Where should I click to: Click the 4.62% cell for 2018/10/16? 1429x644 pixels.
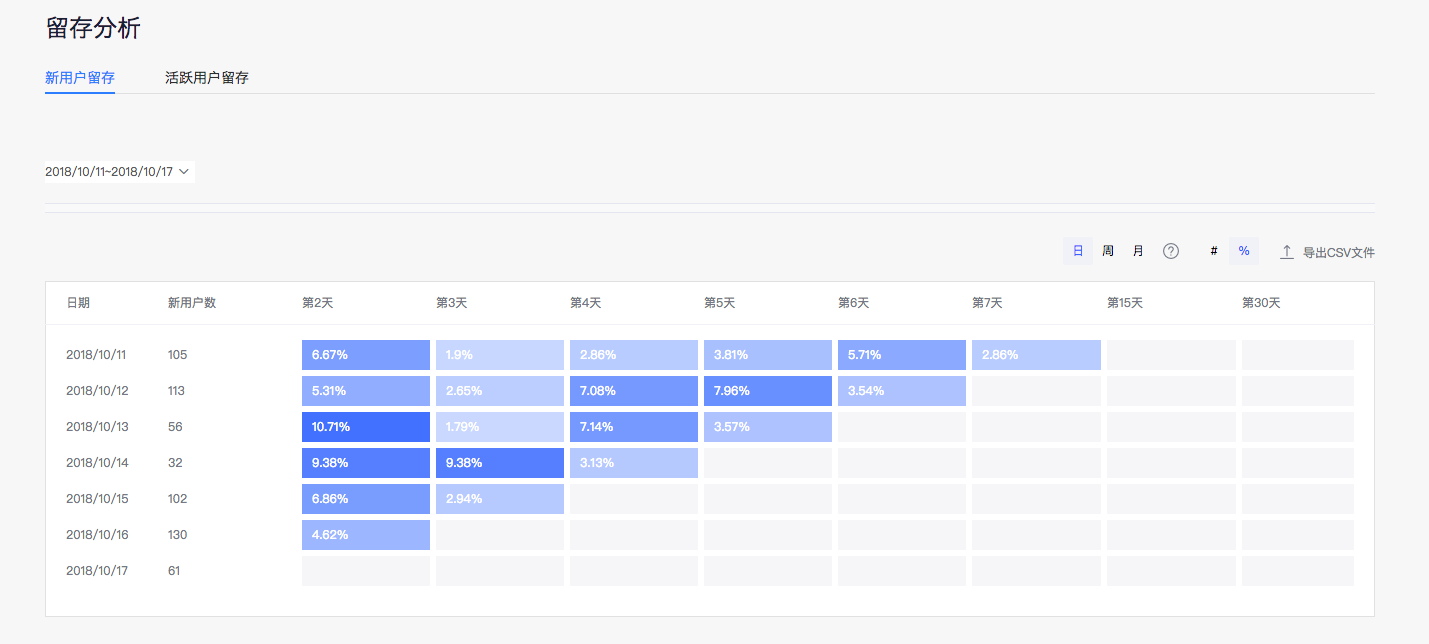pyautogui.click(x=366, y=535)
